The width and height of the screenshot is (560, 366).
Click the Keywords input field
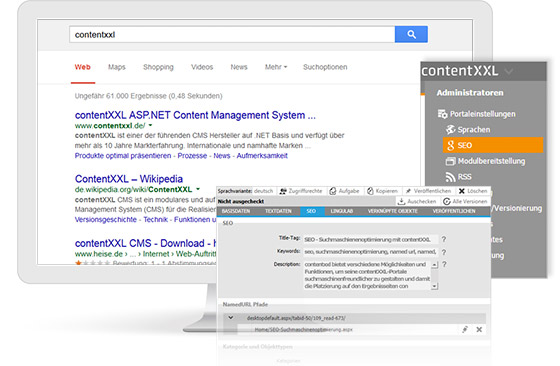(x=370, y=252)
